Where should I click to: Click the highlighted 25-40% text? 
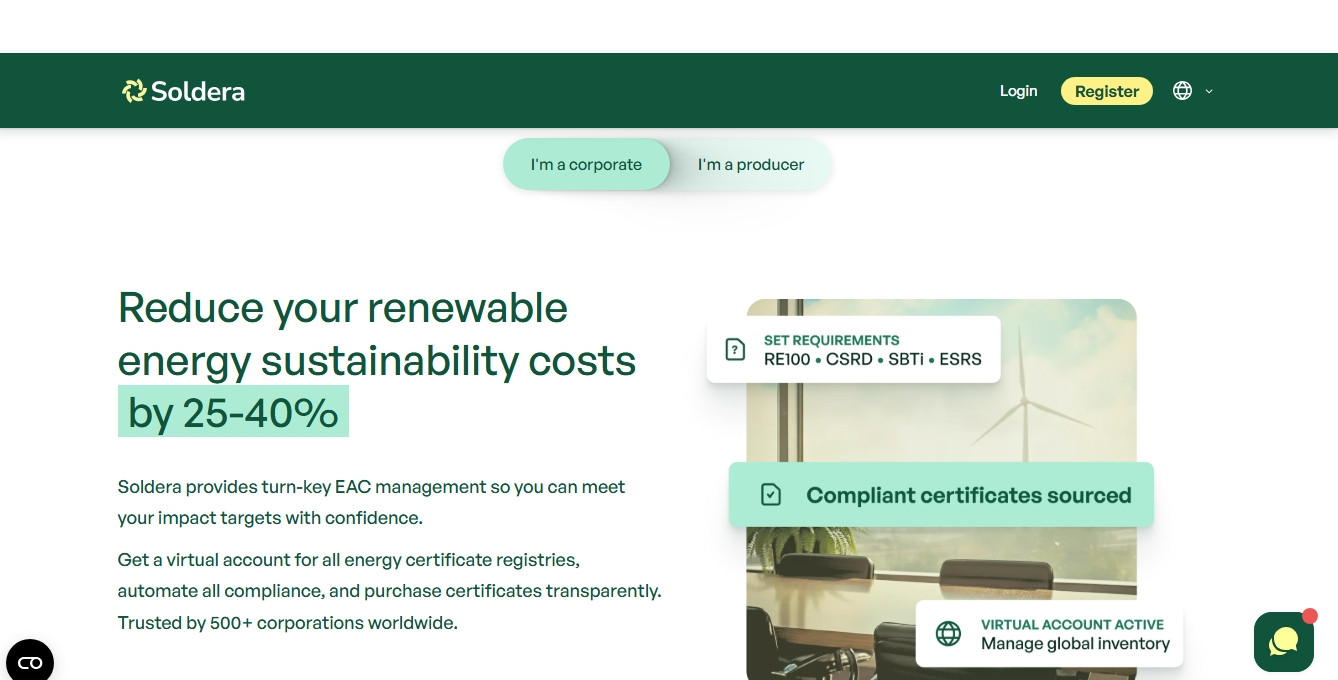[233, 412]
